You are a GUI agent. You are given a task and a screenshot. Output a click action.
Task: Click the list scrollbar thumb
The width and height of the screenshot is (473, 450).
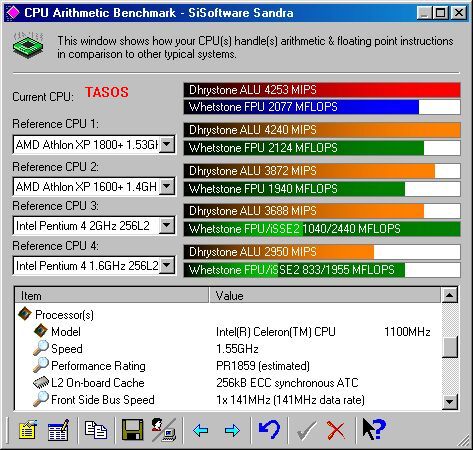tap(450, 347)
